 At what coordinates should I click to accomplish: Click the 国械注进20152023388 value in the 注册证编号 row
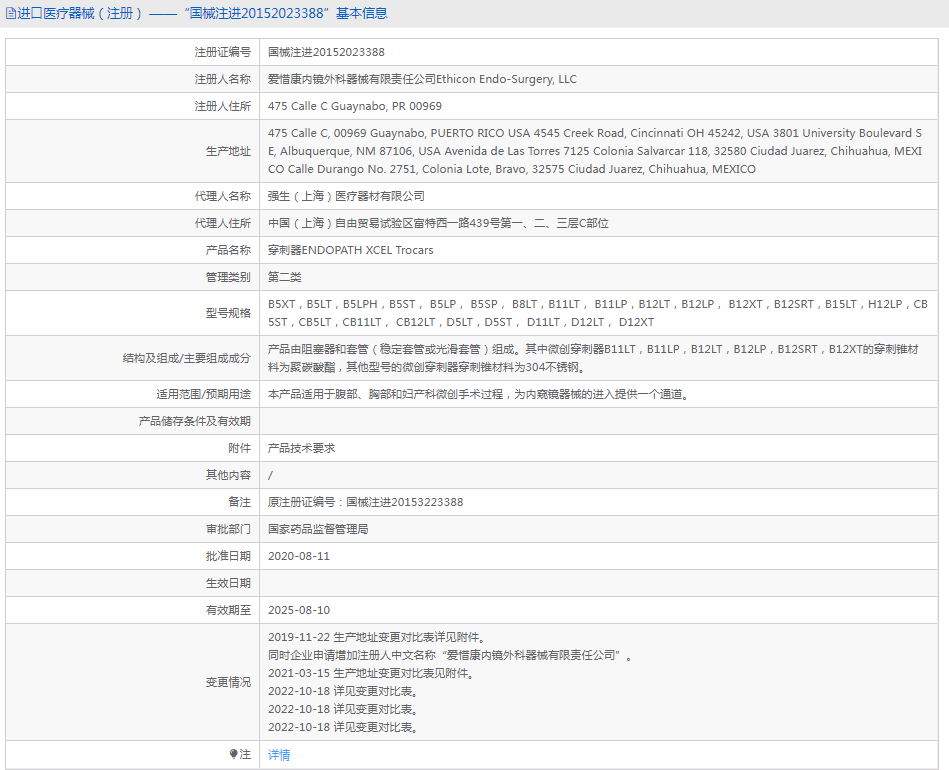click(326, 53)
